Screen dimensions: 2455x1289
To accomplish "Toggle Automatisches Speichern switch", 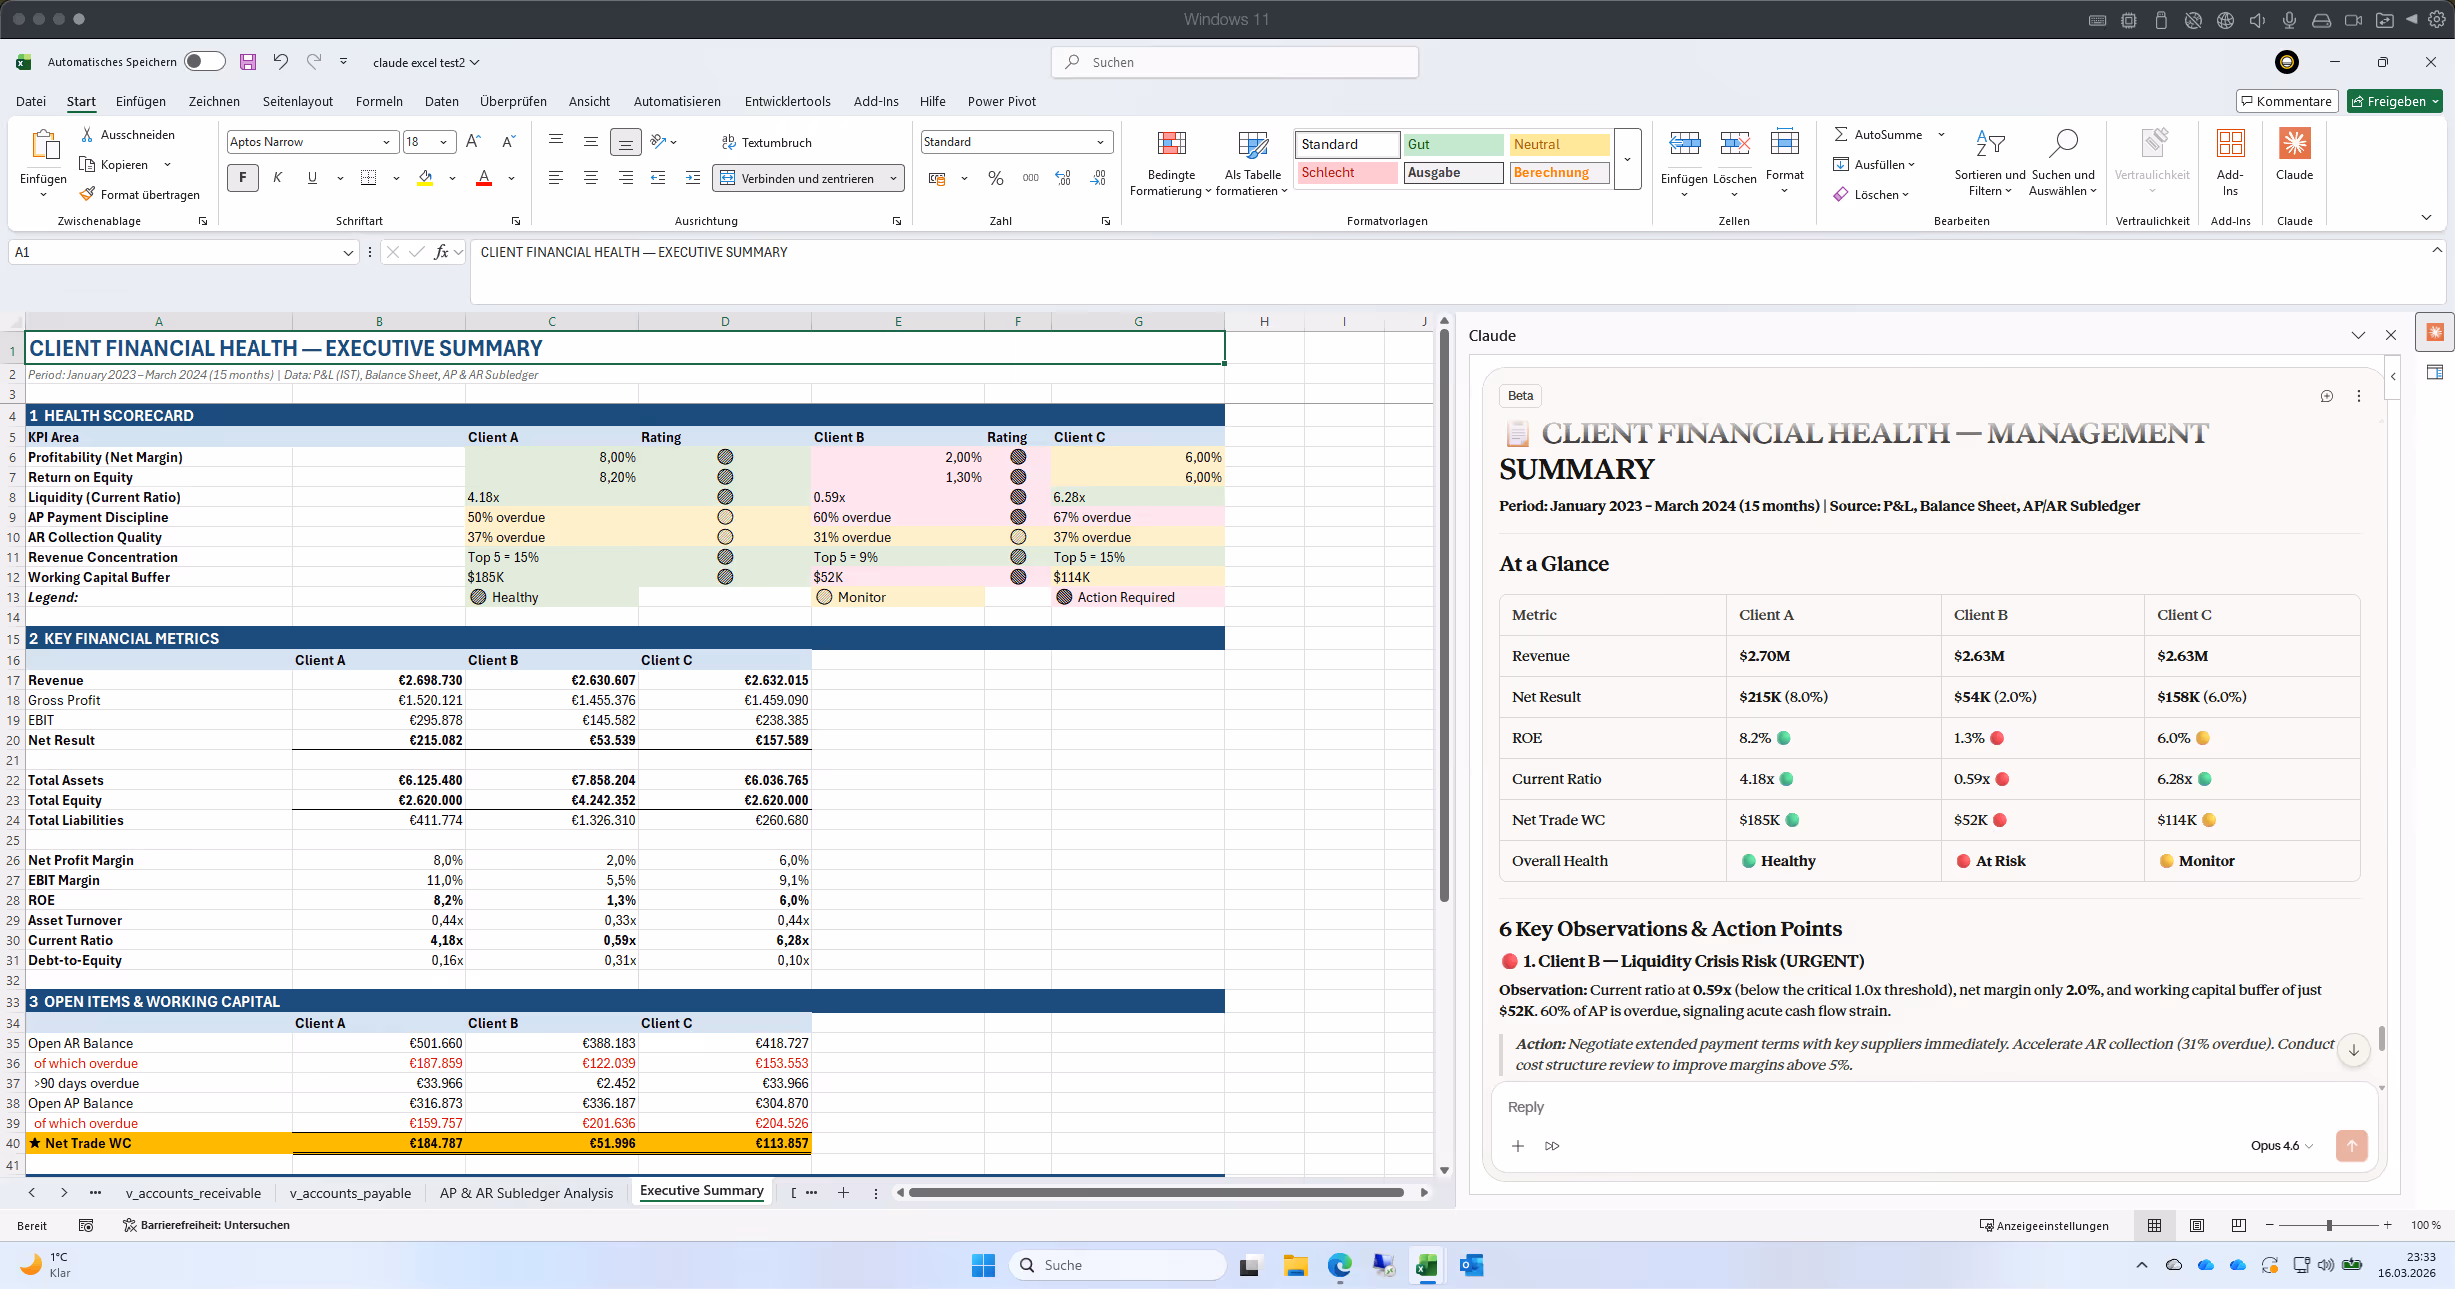I will (x=205, y=62).
